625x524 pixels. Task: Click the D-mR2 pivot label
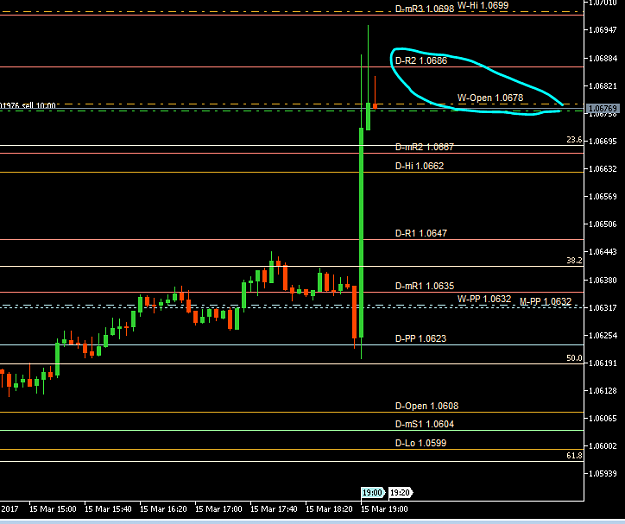coord(424,147)
